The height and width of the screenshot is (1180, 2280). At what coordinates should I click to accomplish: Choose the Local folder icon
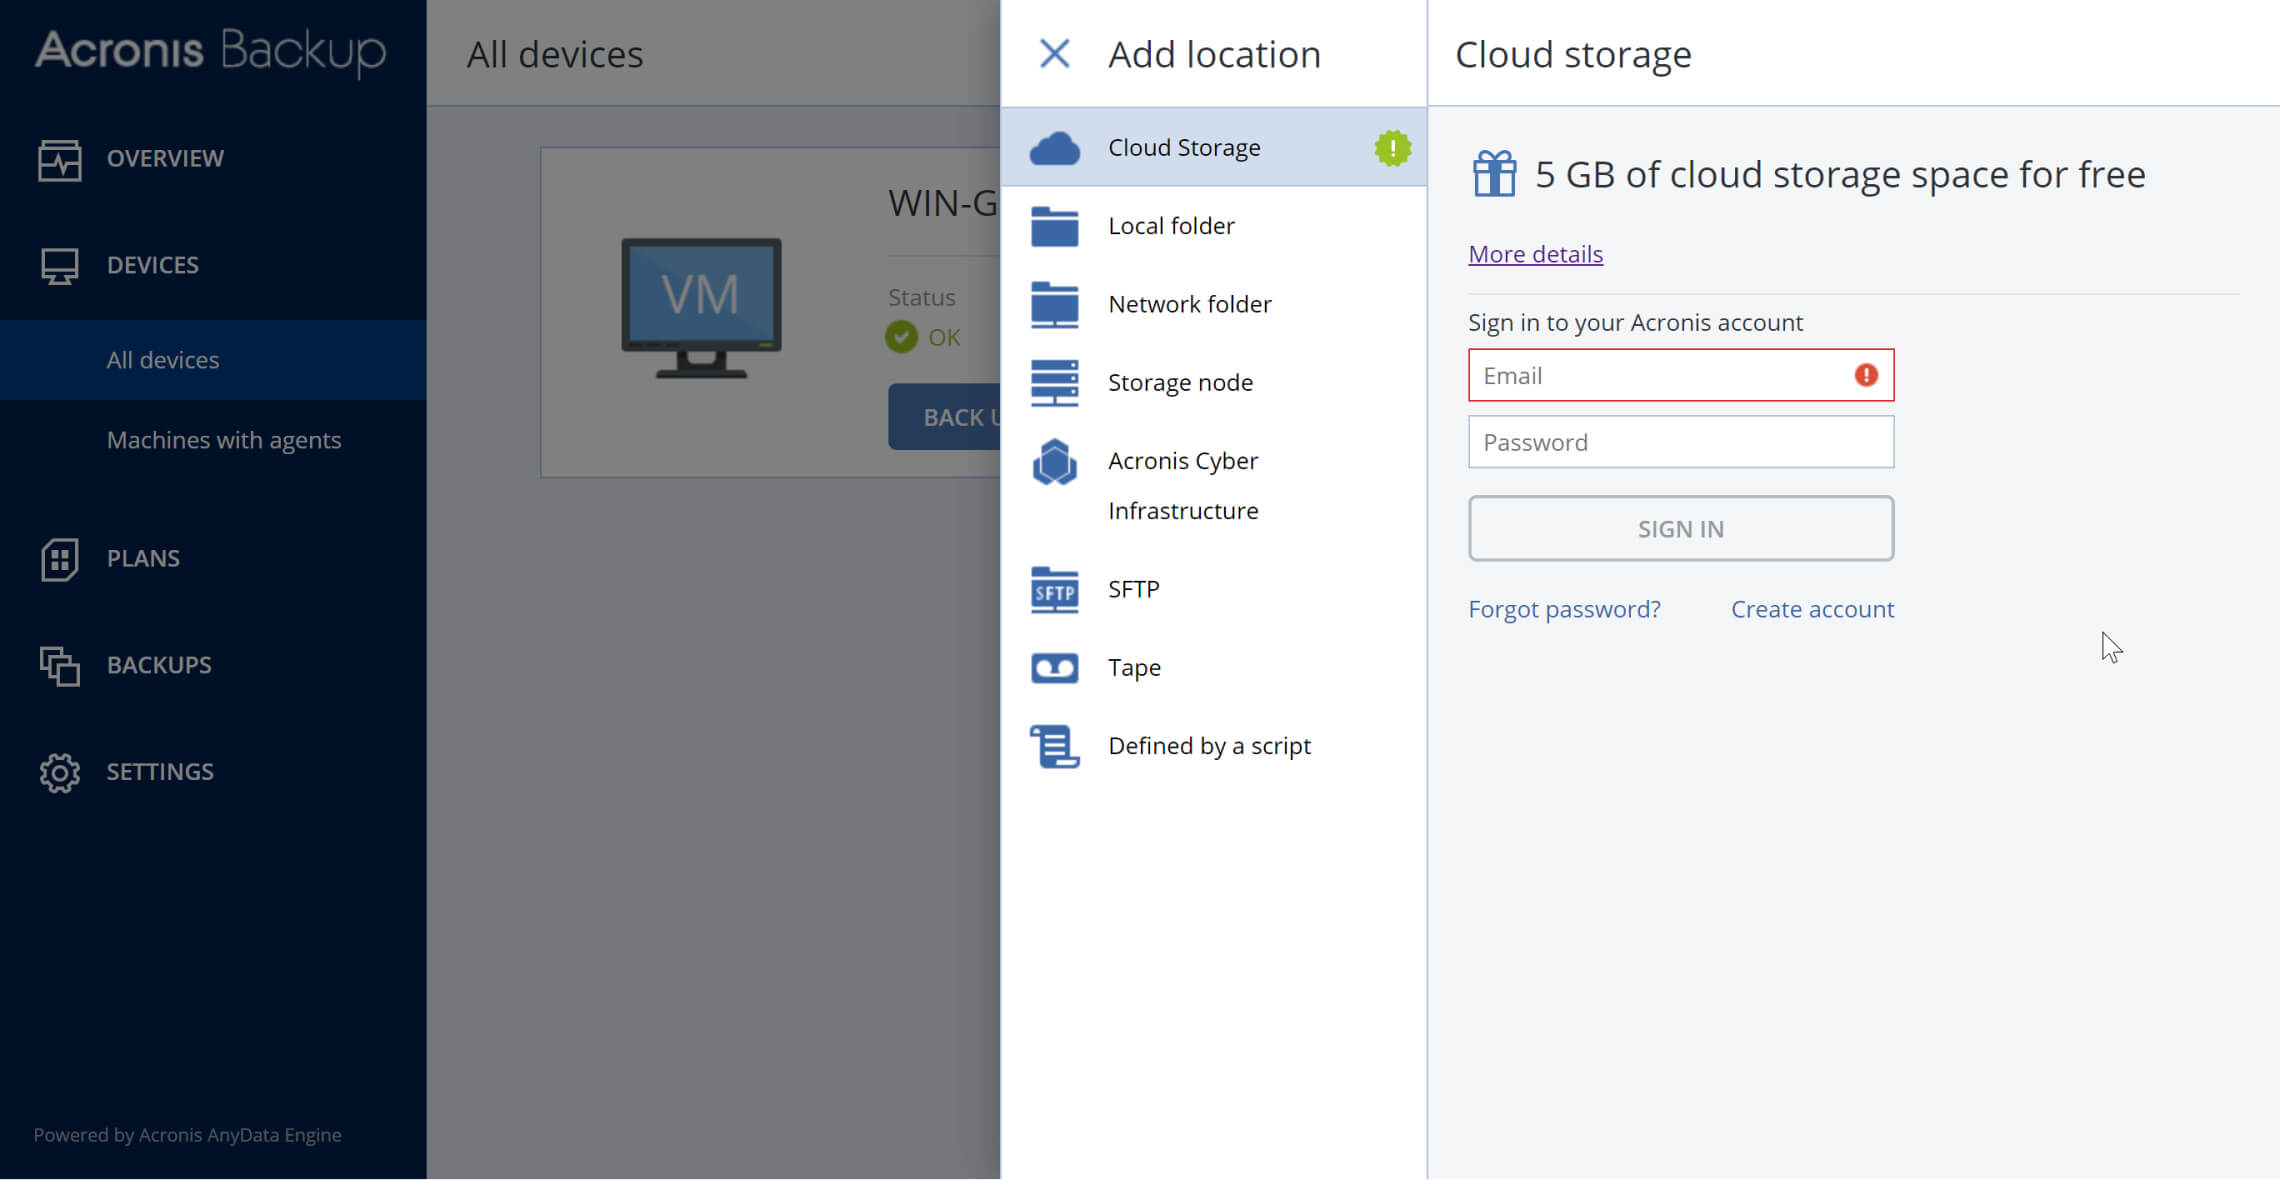click(x=1054, y=226)
